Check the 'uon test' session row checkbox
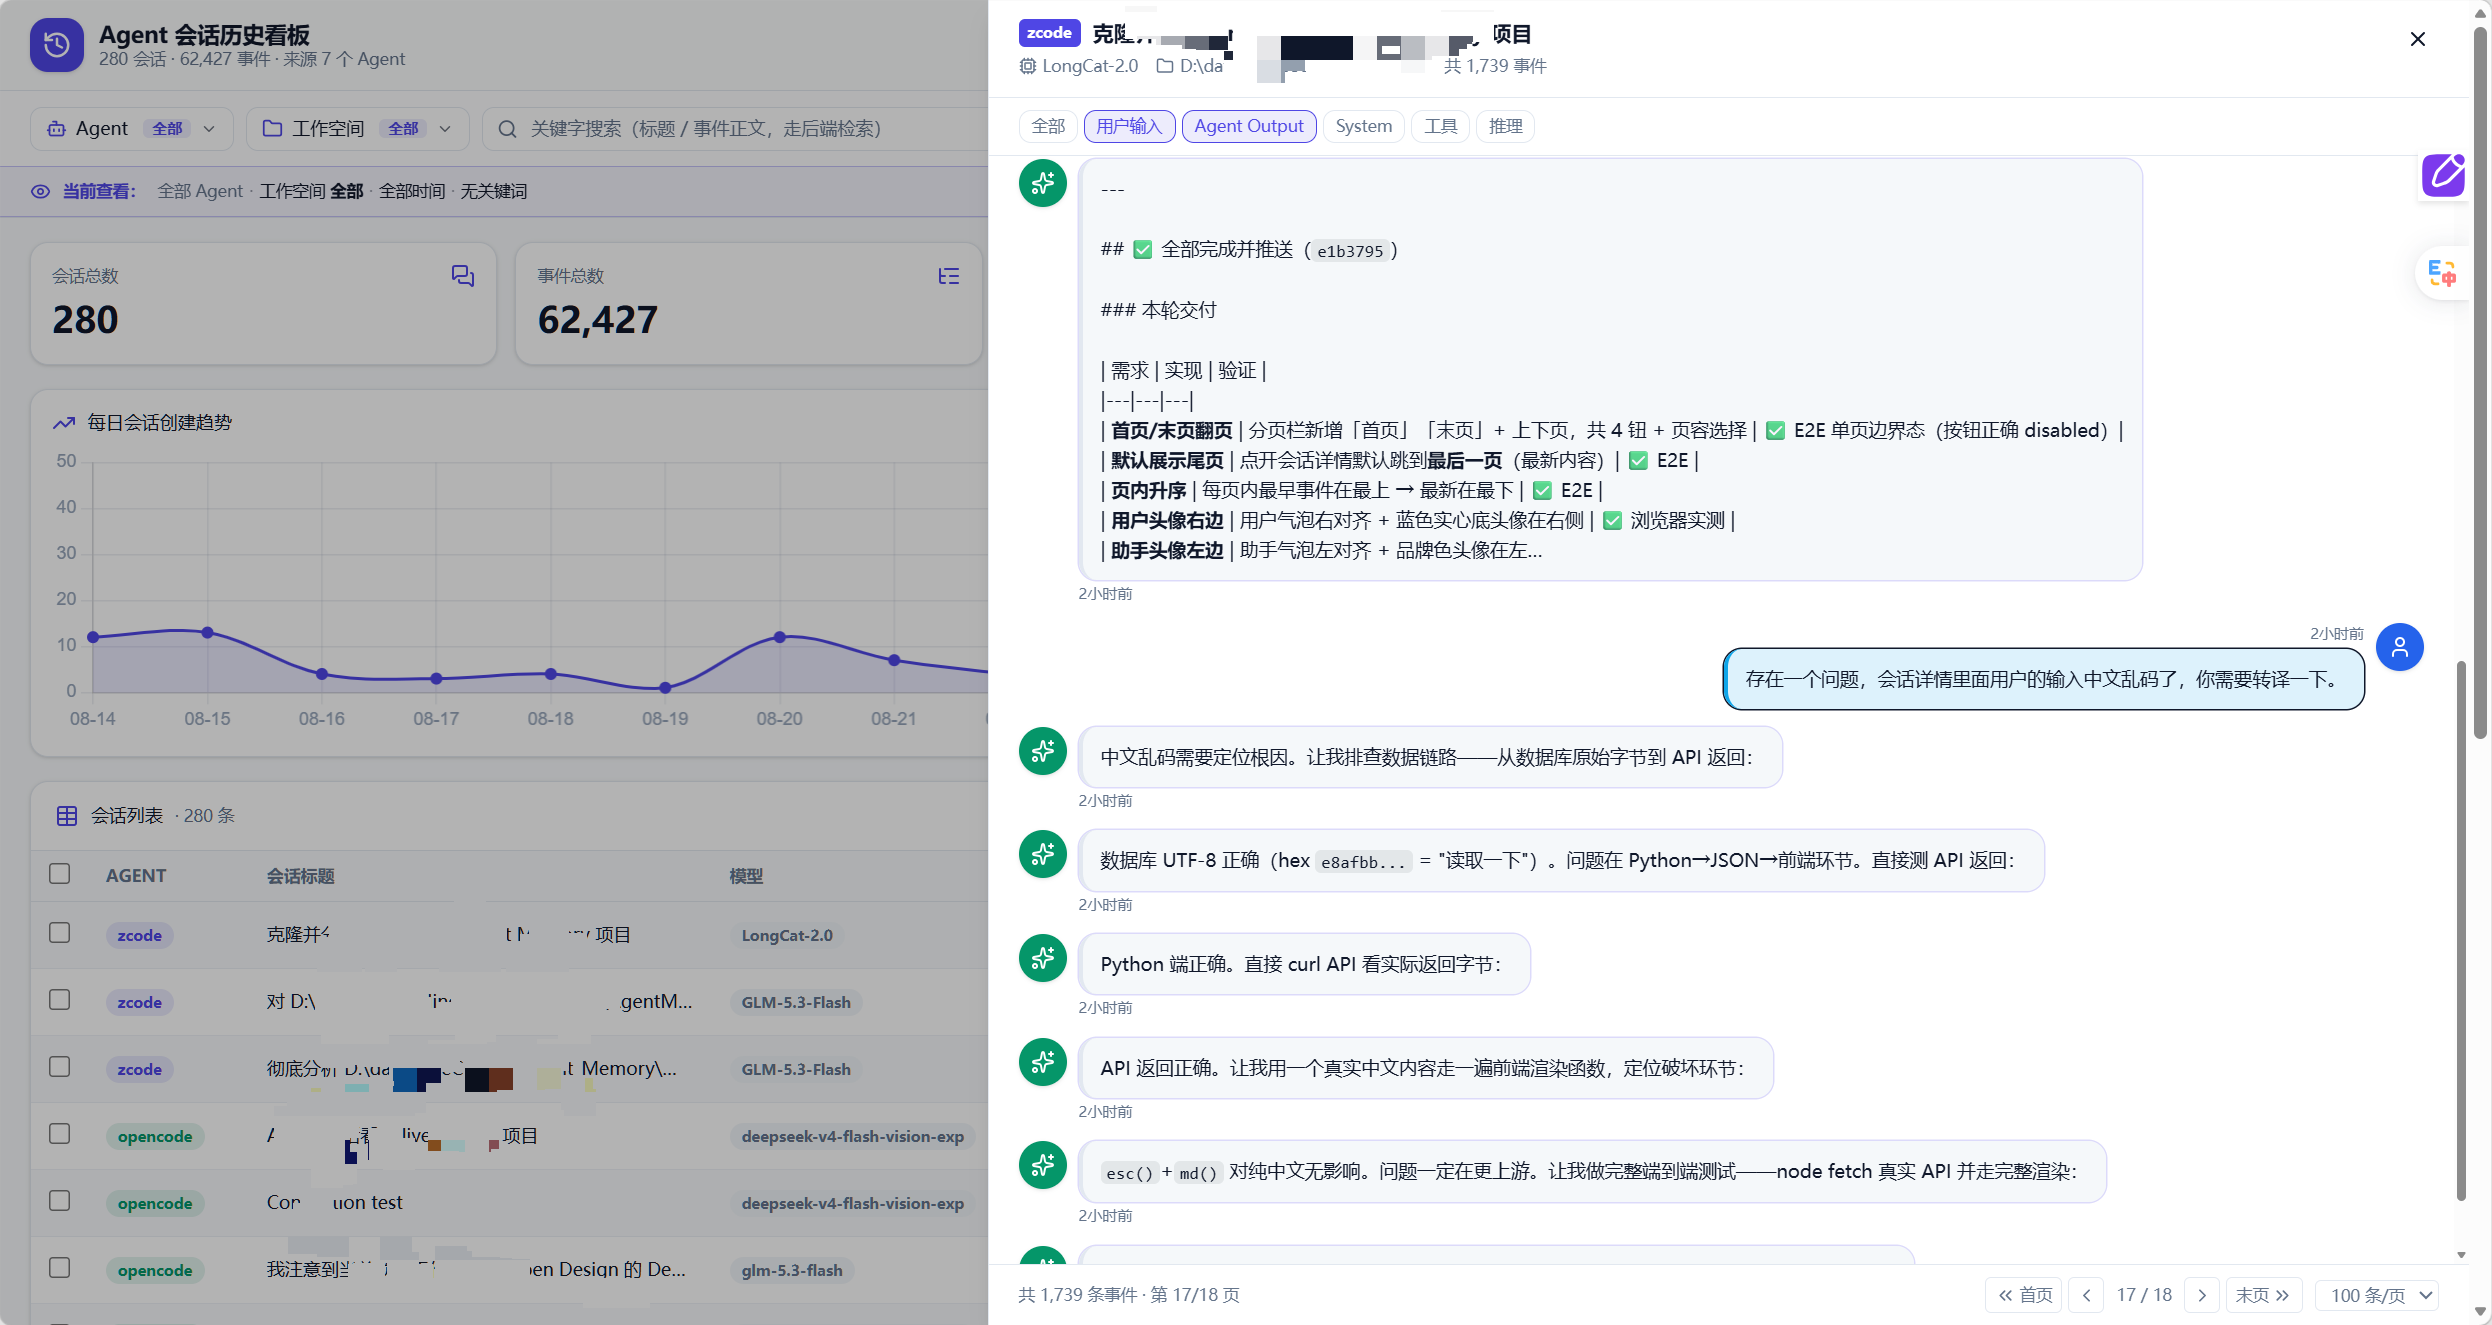 (60, 1201)
